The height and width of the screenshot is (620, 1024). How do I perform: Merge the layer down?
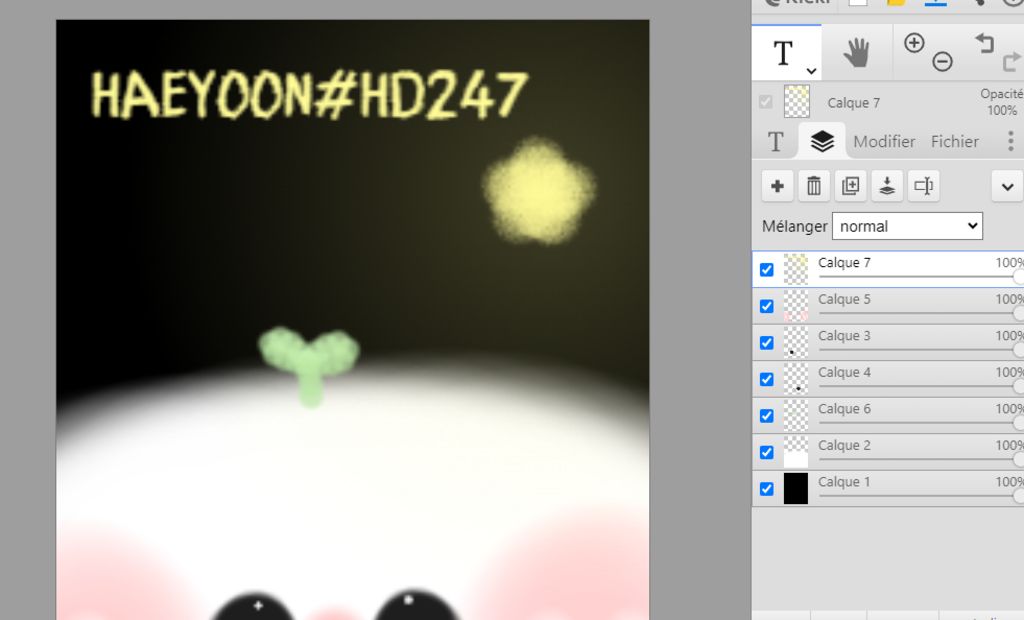[x=887, y=186]
